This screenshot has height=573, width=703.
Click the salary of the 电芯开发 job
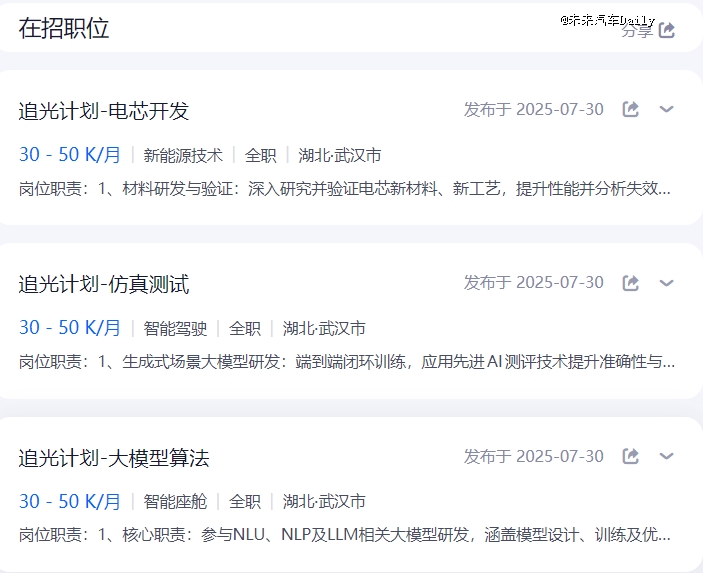click(70, 155)
